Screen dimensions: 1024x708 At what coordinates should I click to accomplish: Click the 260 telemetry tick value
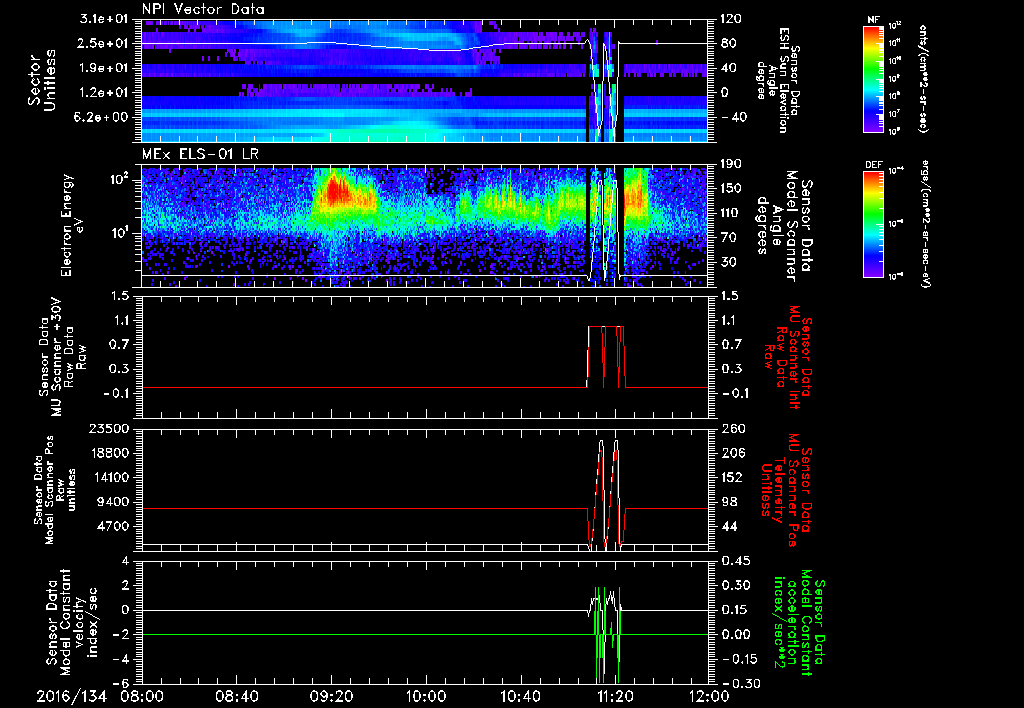pyautogui.click(x=731, y=429)
